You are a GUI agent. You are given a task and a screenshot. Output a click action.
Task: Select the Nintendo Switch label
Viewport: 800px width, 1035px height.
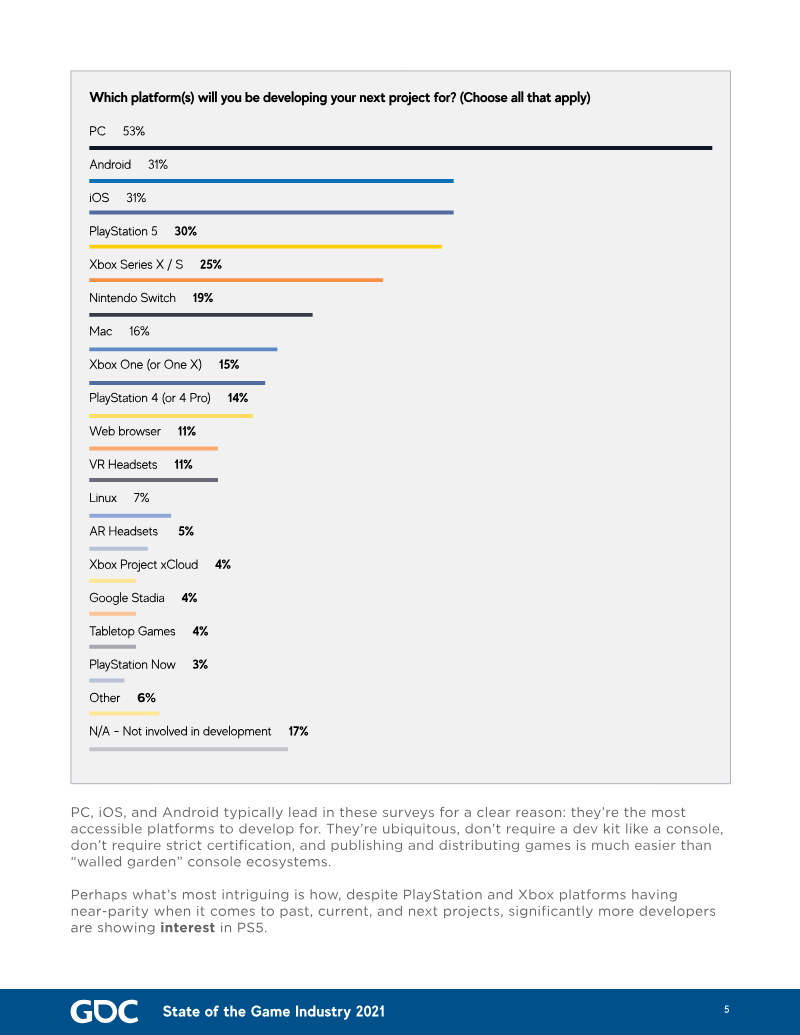click(x=133, y=298)
